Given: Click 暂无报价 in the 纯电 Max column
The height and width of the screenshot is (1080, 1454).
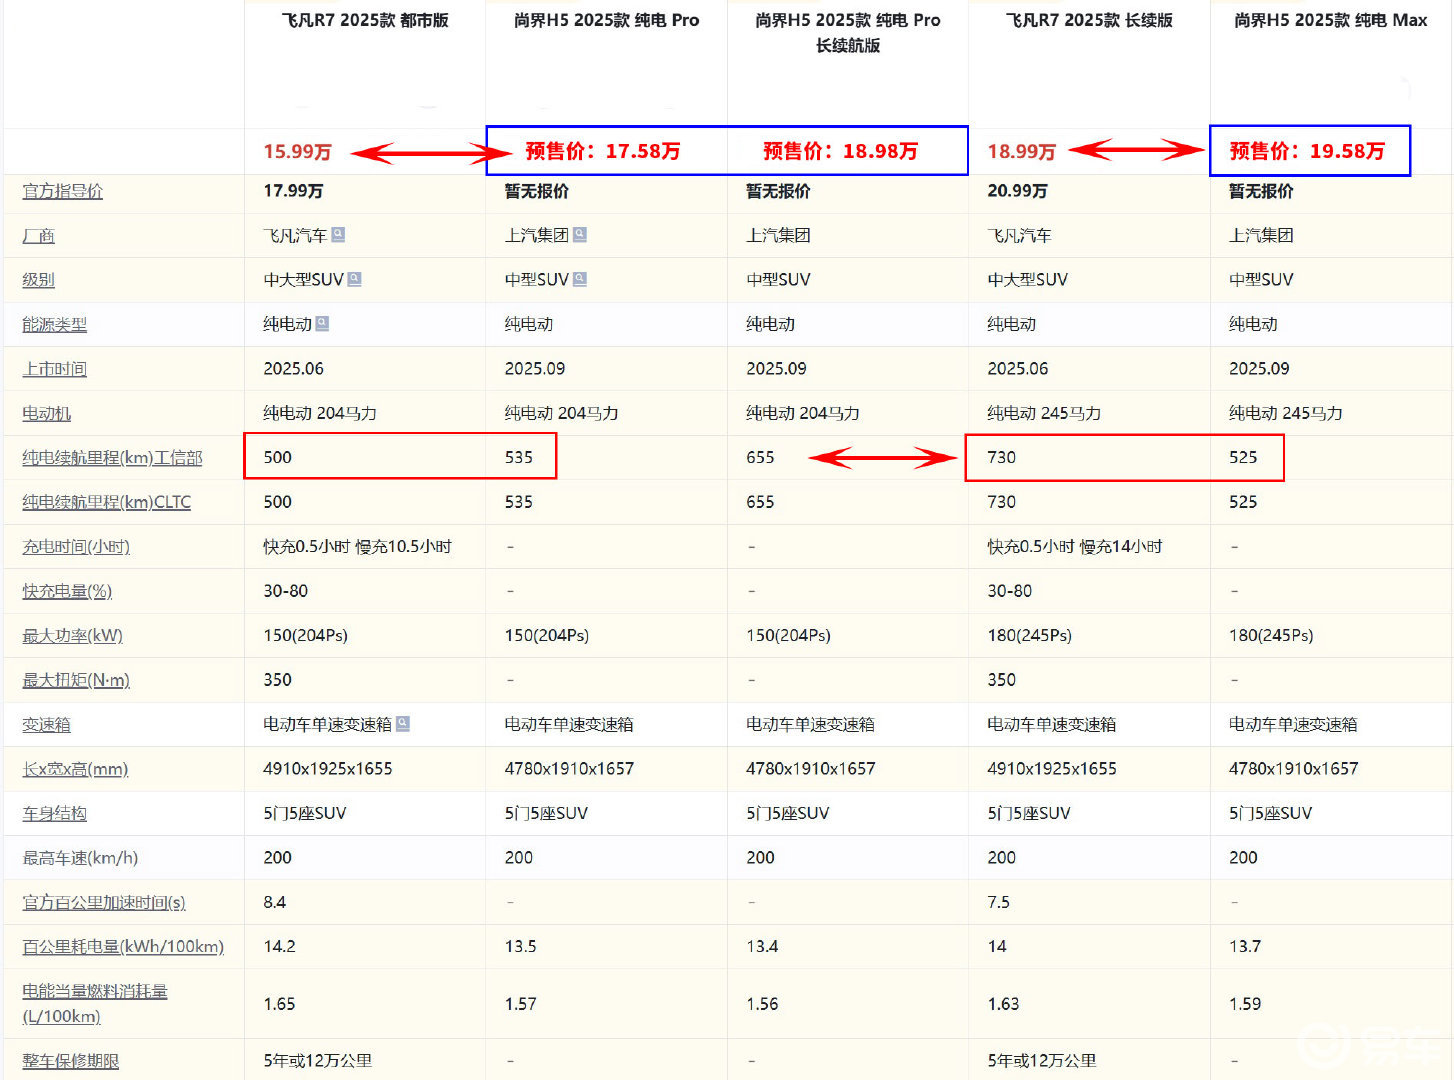Looking at the screenshot, I should click(x=1261, y=191).
